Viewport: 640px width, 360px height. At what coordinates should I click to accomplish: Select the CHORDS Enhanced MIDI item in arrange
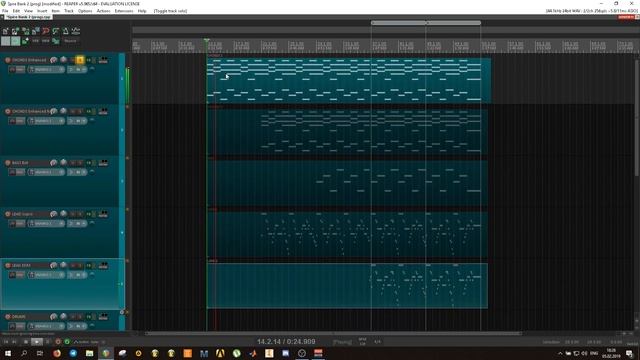[349, 80]
